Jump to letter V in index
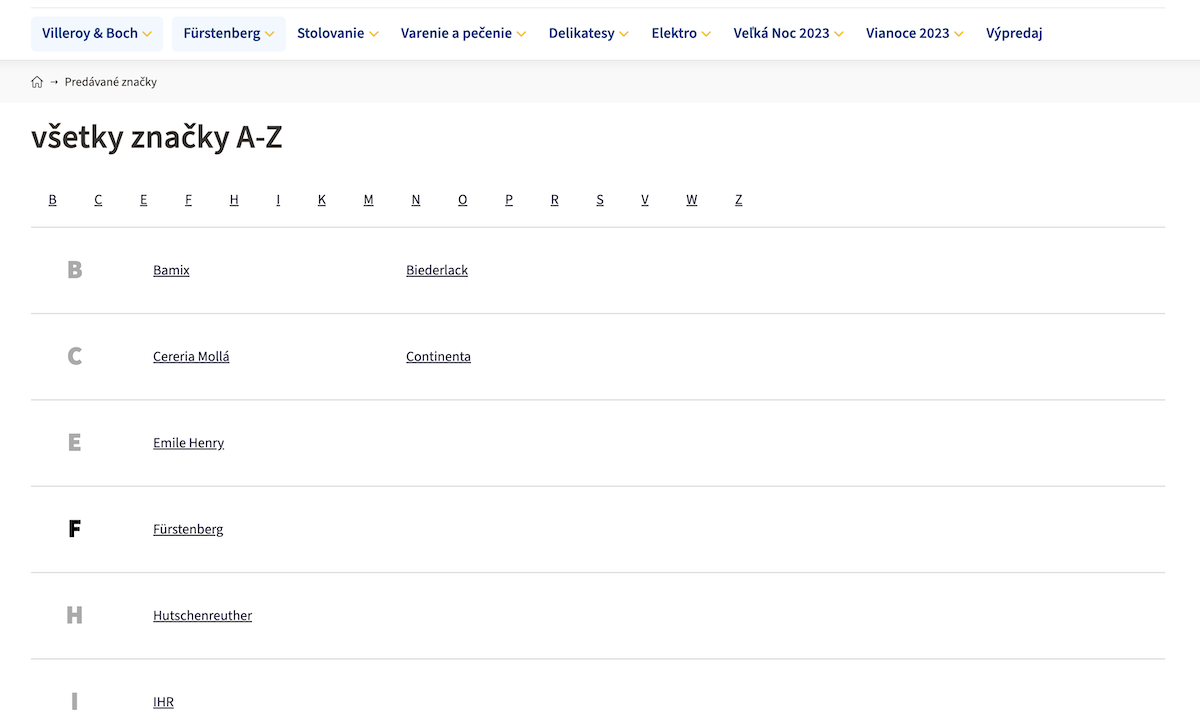The height and width of the screenshot is (713, 1200). pyautogui.click(x=645, y=200)
